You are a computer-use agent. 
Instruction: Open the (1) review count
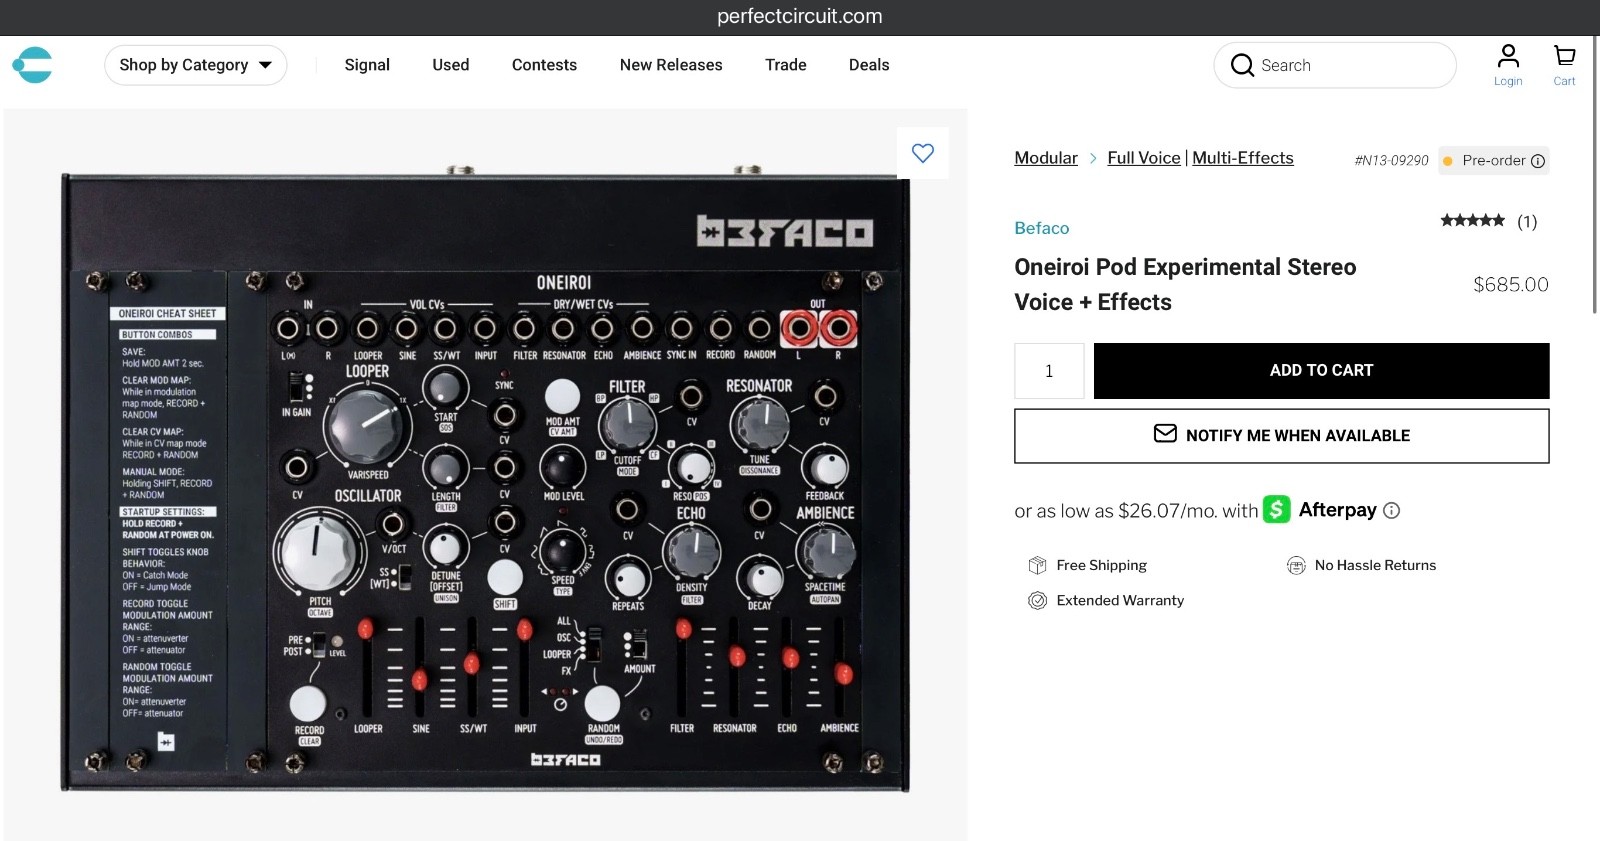coord(1527,222)
